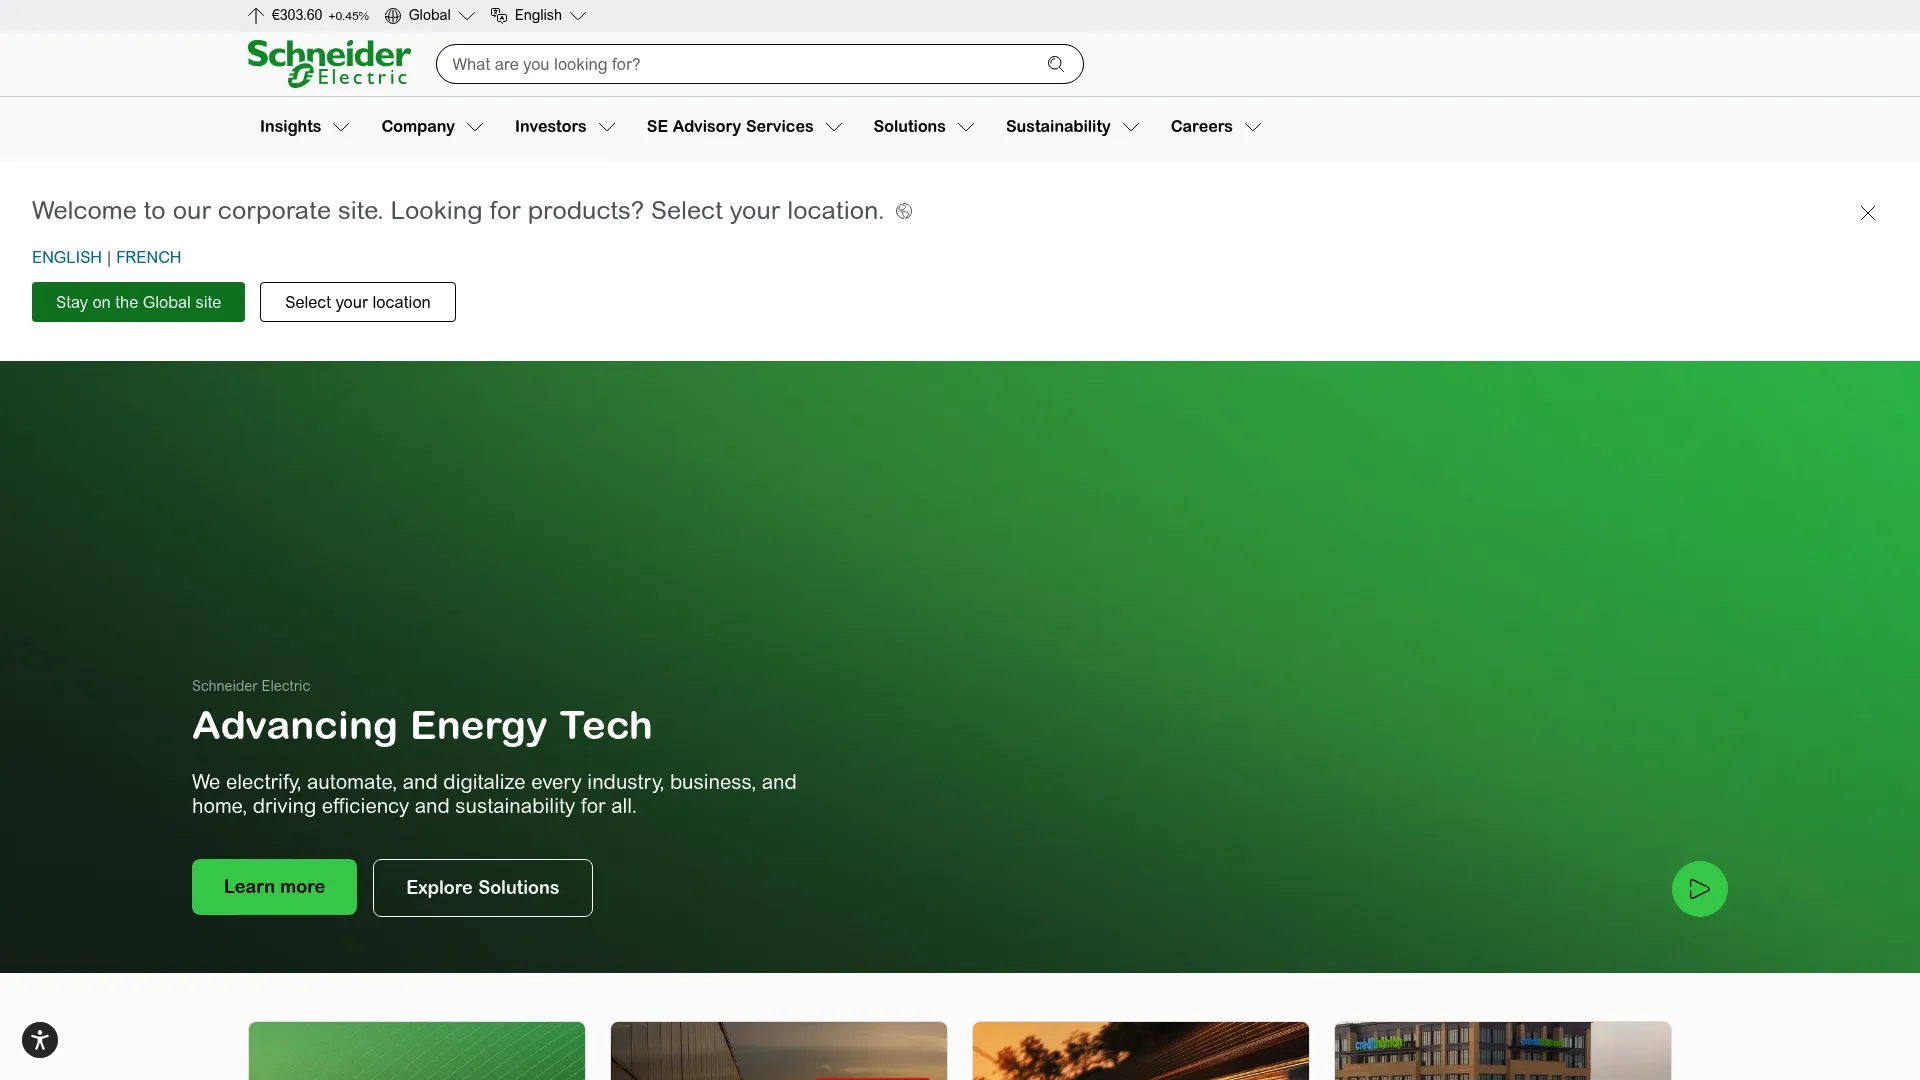This screenshot has height=1080, width=1920.
Task: Open the Sustainability menu
Action: (1058, 127)
